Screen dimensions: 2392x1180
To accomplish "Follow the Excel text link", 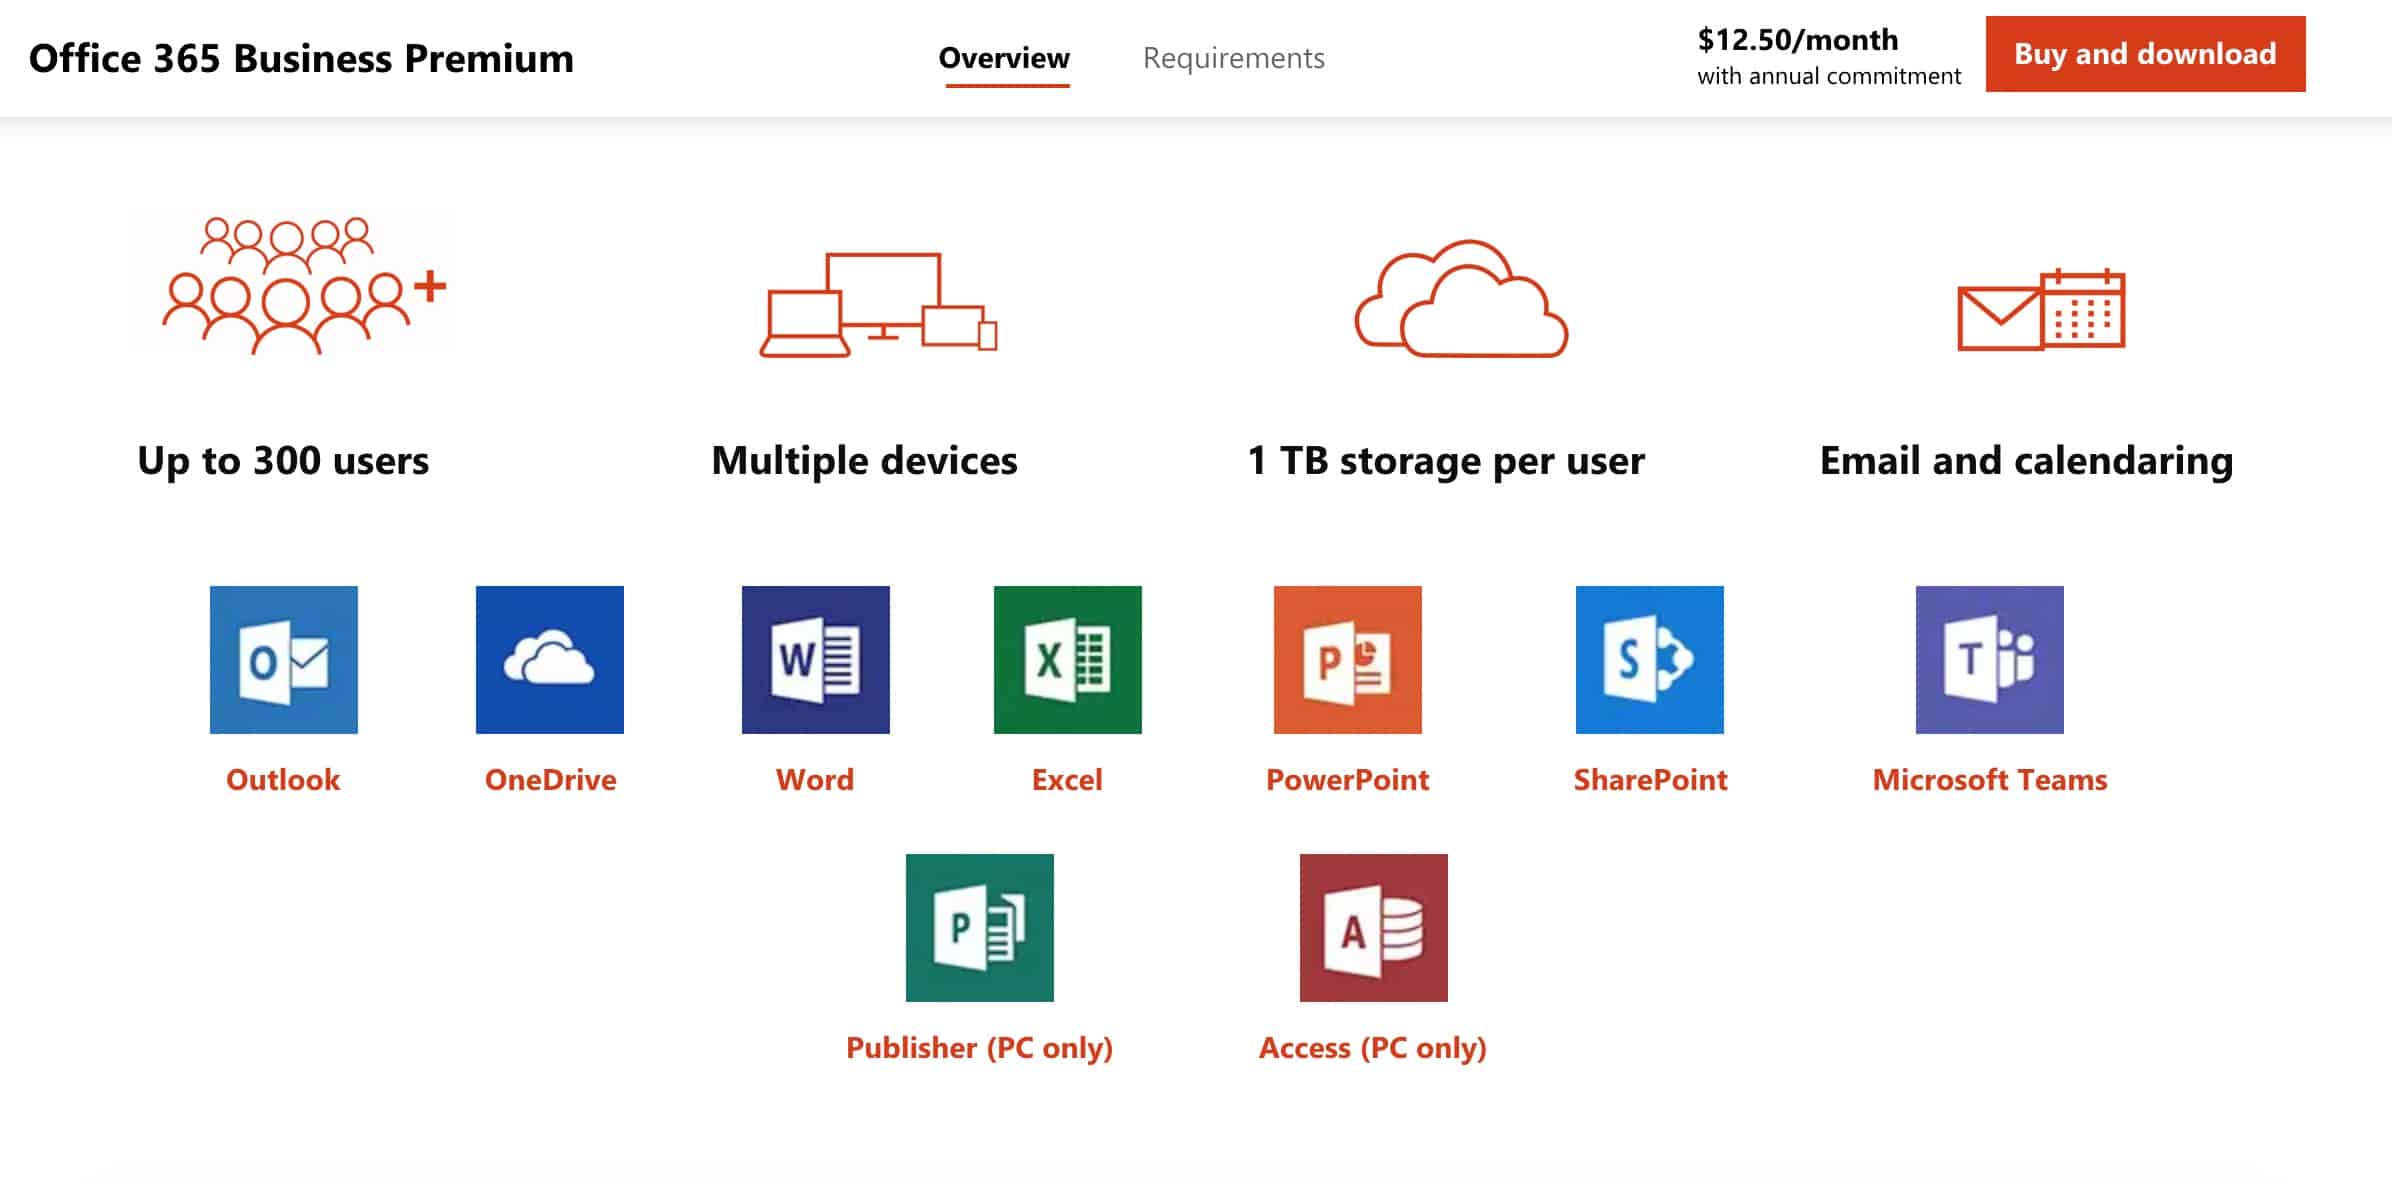I will click(1067, 779).
